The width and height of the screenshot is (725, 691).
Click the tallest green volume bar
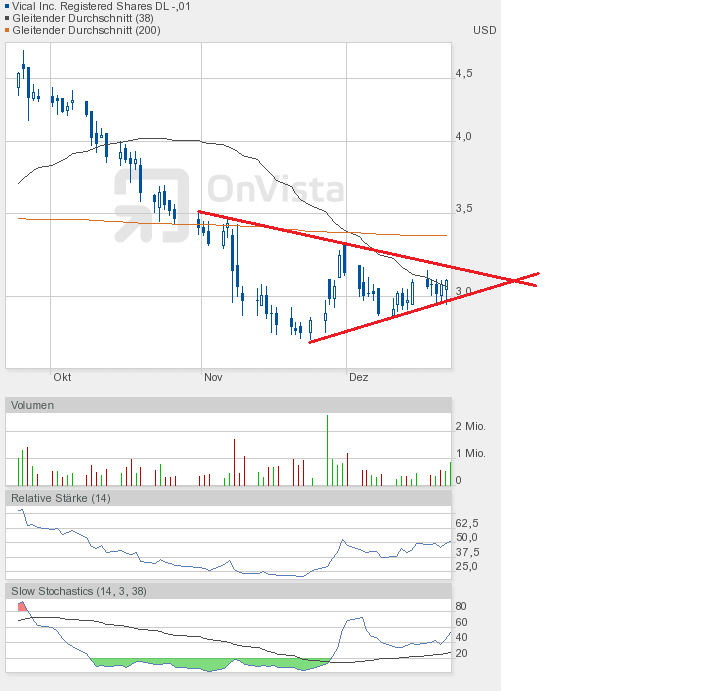point(327,450)
